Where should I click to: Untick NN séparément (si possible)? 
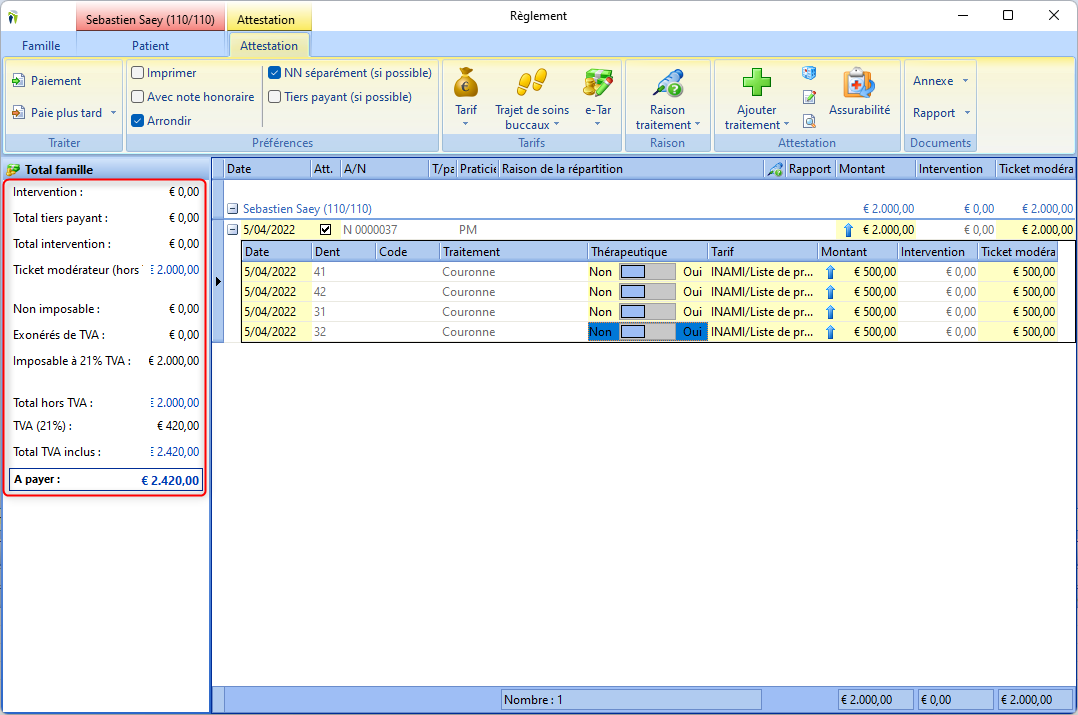[x=274, y=73]
